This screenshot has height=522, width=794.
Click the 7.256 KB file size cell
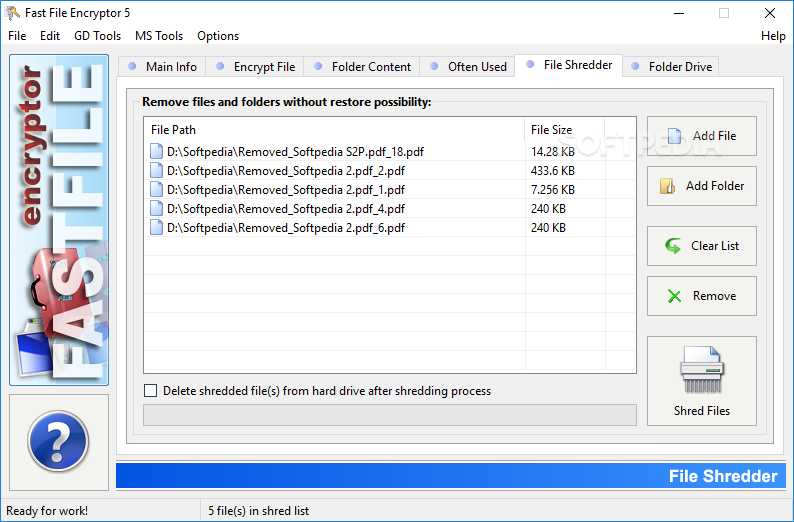553,189
